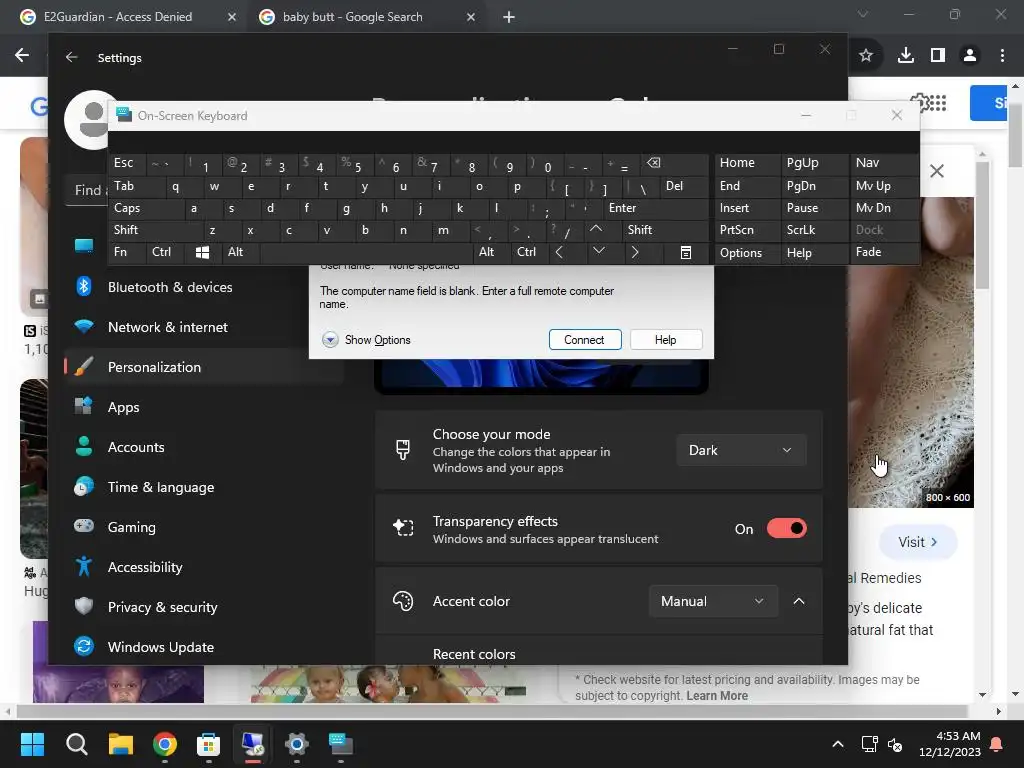
Task: Open File Explorer from taskbar
Action: (121, 744)
